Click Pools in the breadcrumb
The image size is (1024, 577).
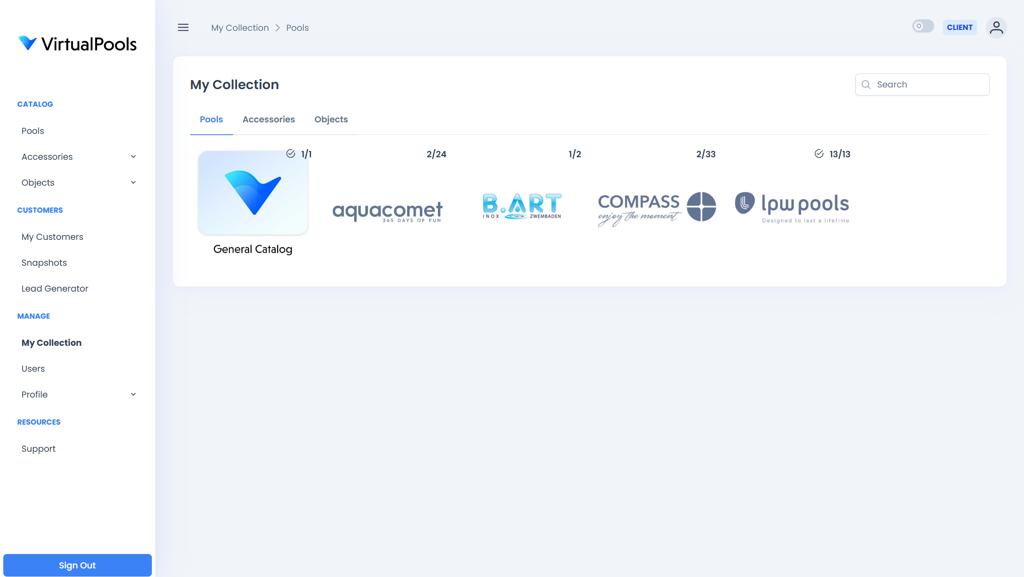point(297,28)
